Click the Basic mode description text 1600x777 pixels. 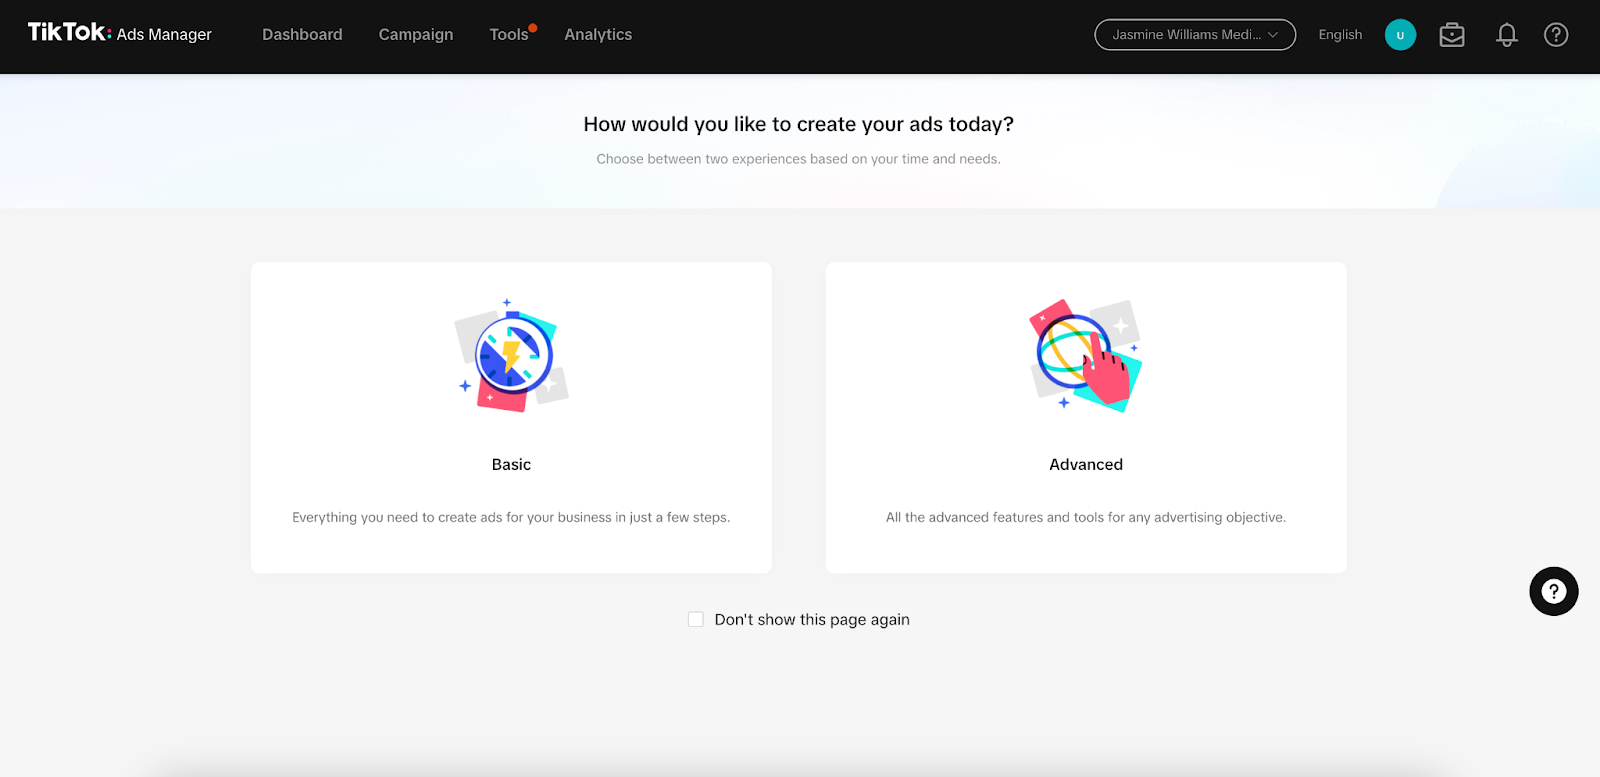coord(511,518)
